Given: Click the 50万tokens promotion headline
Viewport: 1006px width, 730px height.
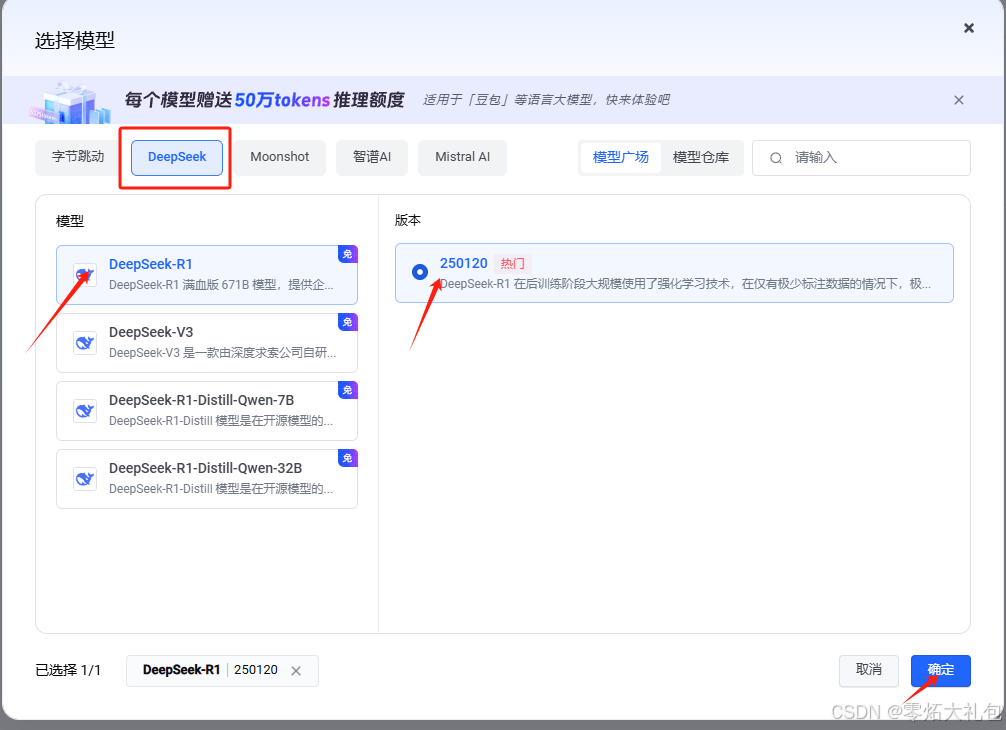Looking at the screenshot, I should point(264,100).
